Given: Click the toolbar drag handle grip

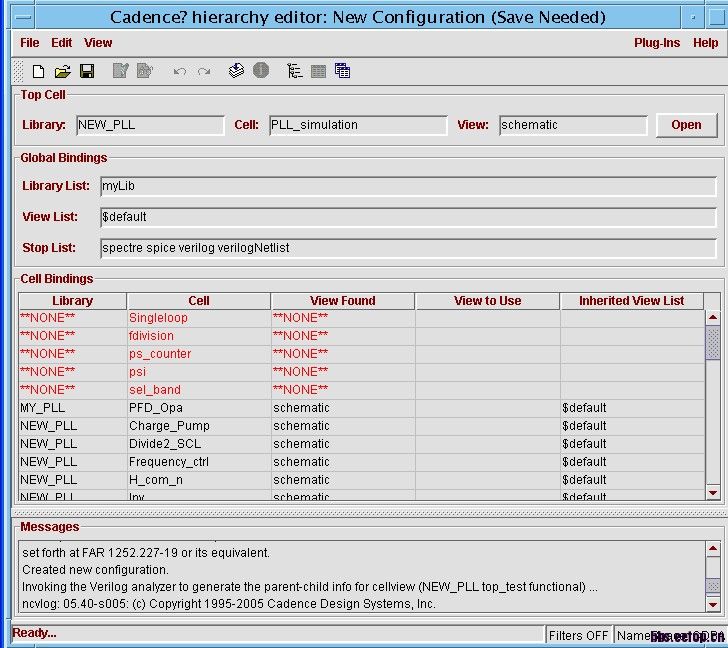Looking at the screenshot, I should pos(18,71).
